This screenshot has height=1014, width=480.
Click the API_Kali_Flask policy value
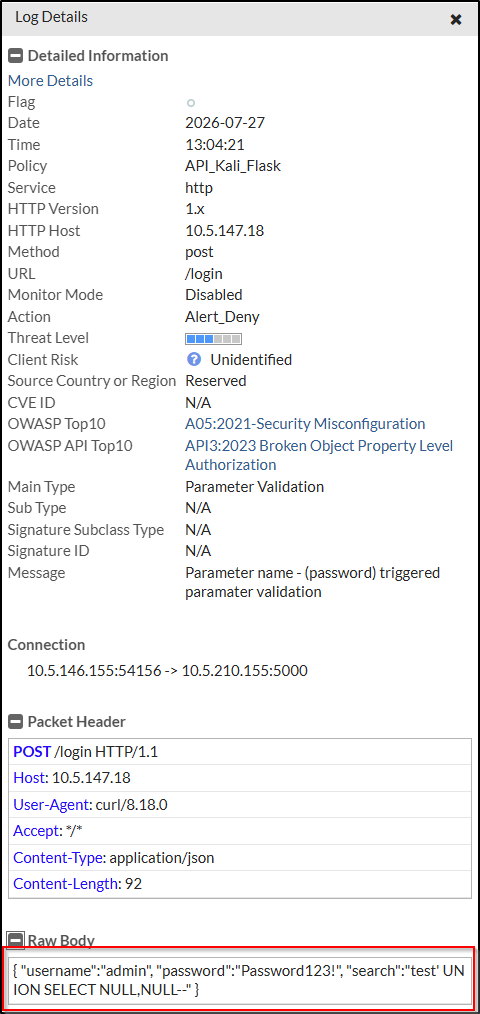point(233,166)
